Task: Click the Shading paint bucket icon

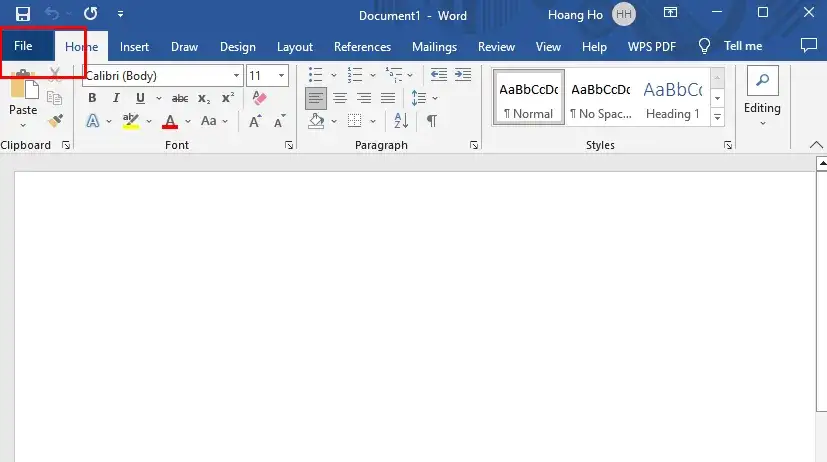Action: click(x=316, y=121)
